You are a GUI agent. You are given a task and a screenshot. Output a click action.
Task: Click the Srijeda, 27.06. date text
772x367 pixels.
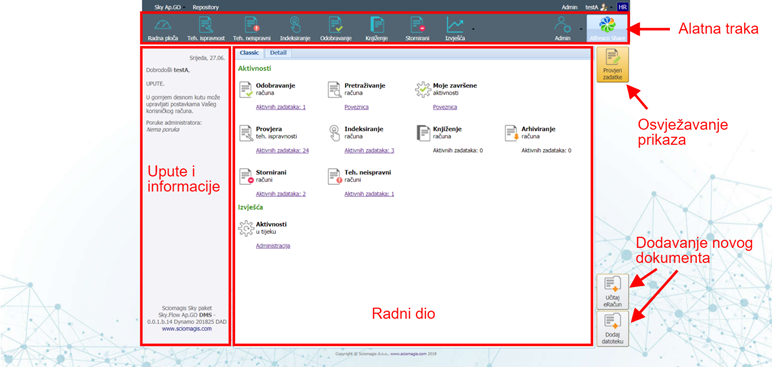point(207,58)
